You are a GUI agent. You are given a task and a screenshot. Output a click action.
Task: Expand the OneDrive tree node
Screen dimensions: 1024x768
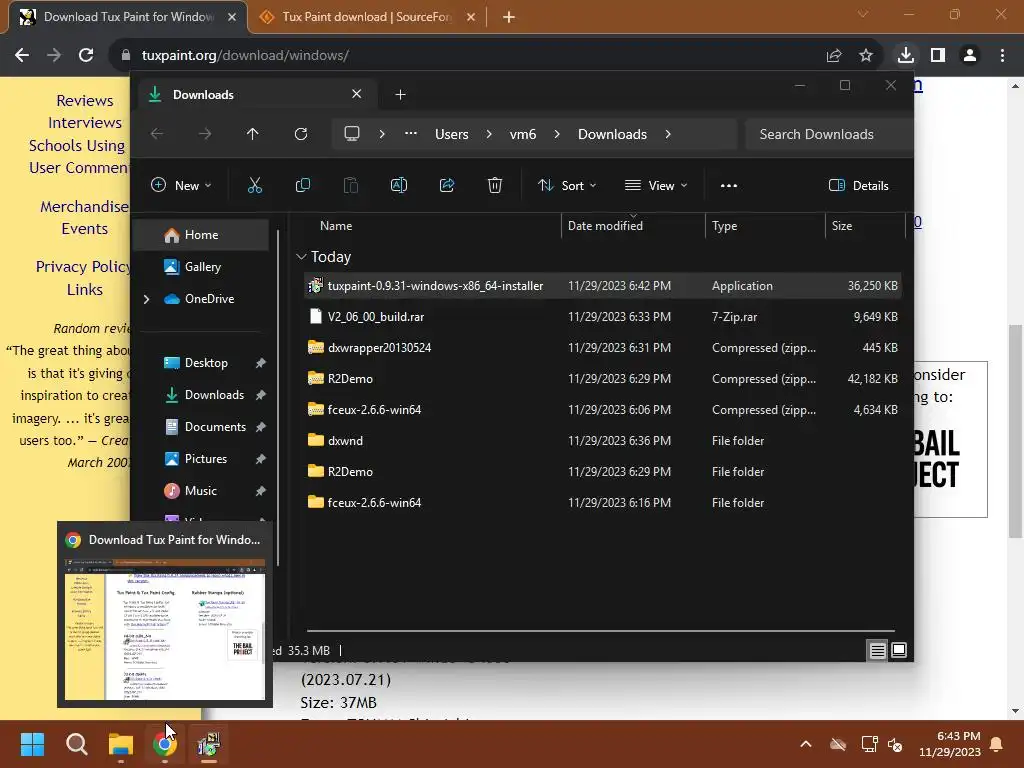[146, 299]
